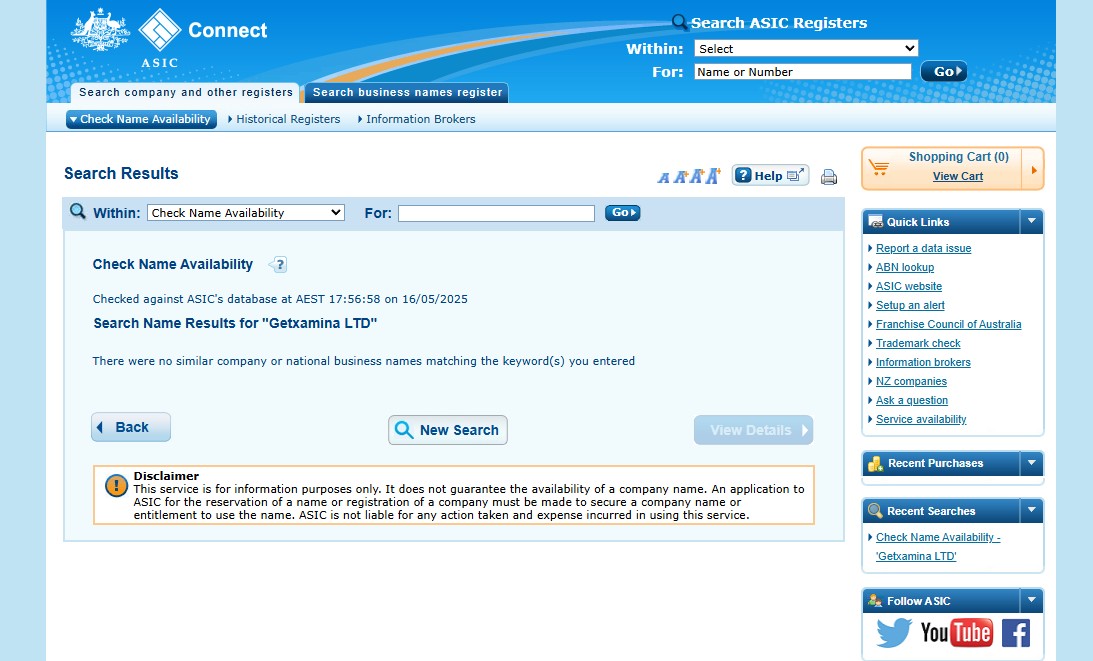This screenshot has height=661, width=1093.
Task: Click the Follow ASIC people icon
Action: pyautogui.click(x=875, y=600)
